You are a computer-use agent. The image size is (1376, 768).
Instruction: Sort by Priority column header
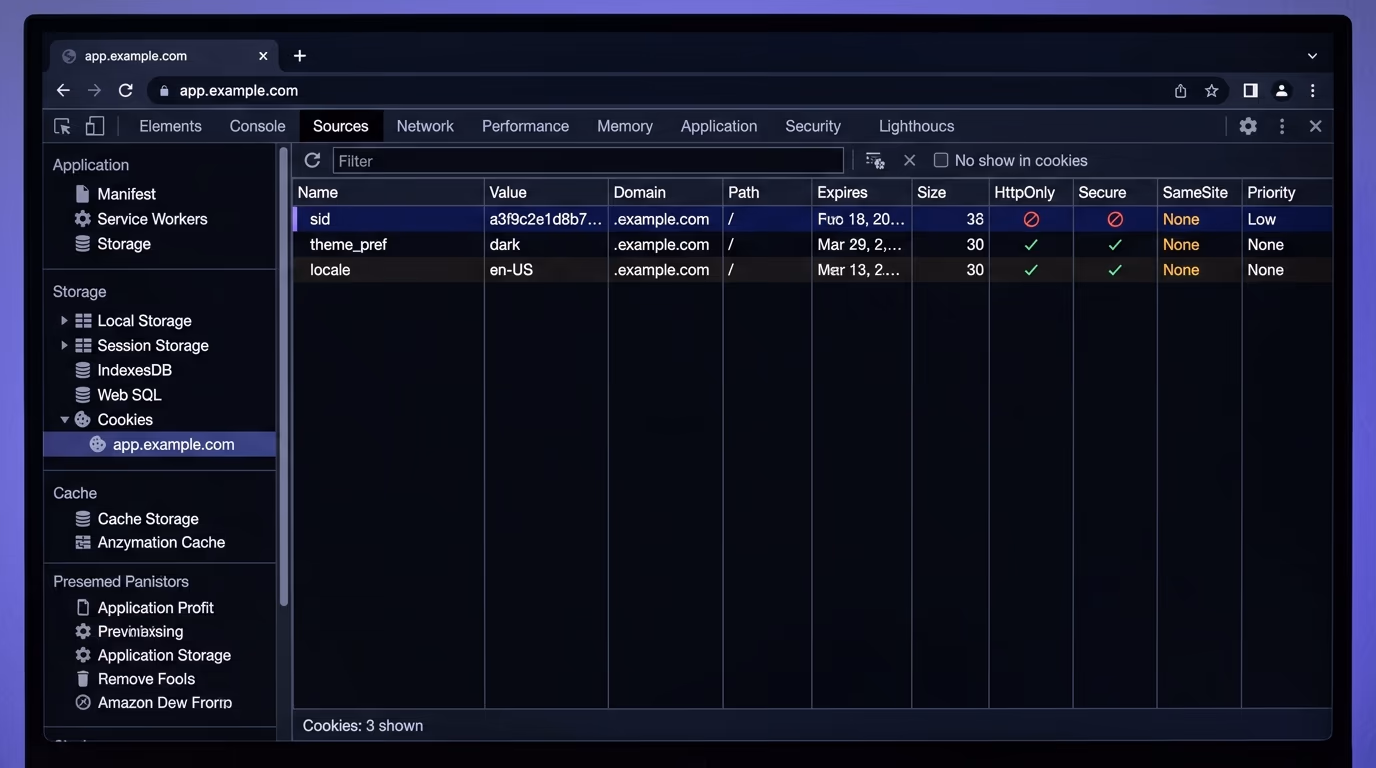1287,192
